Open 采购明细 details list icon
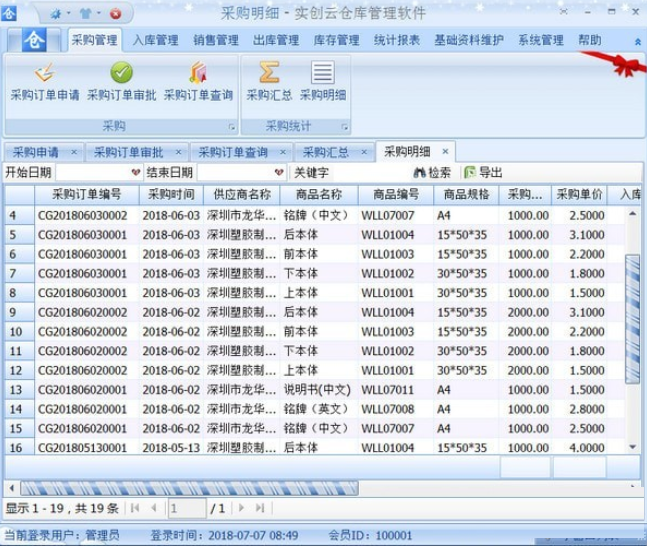647x546 pixels. (323, 82)
